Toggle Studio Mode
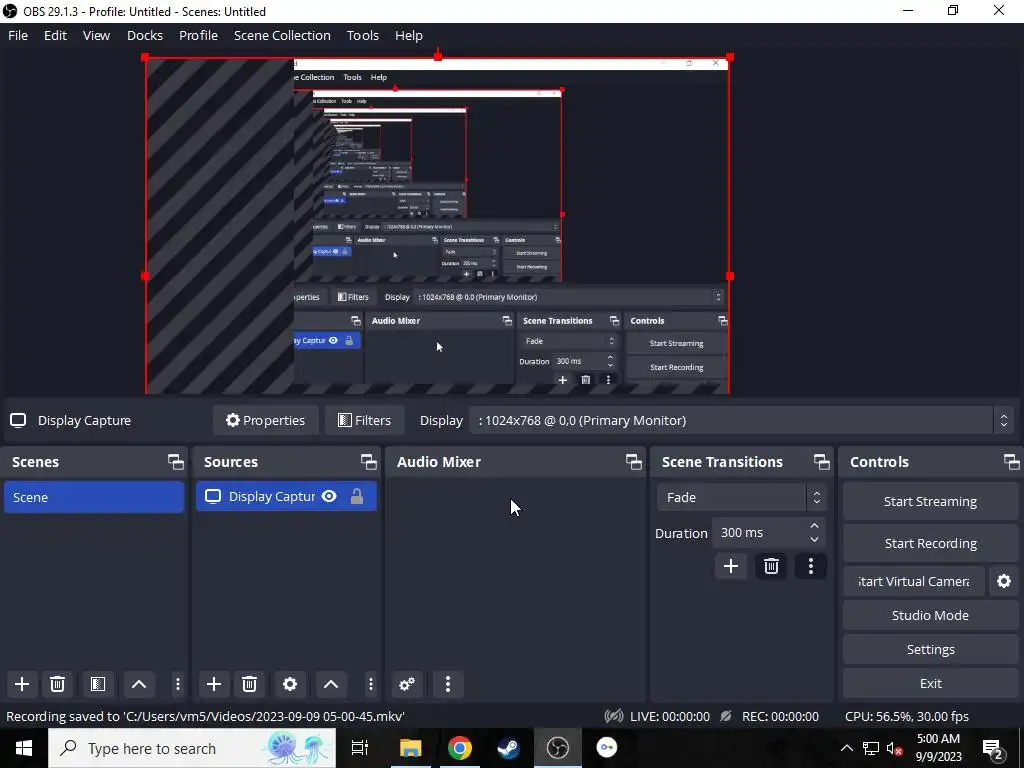This screenshot has height=768, width=1024. click(930, 615)
